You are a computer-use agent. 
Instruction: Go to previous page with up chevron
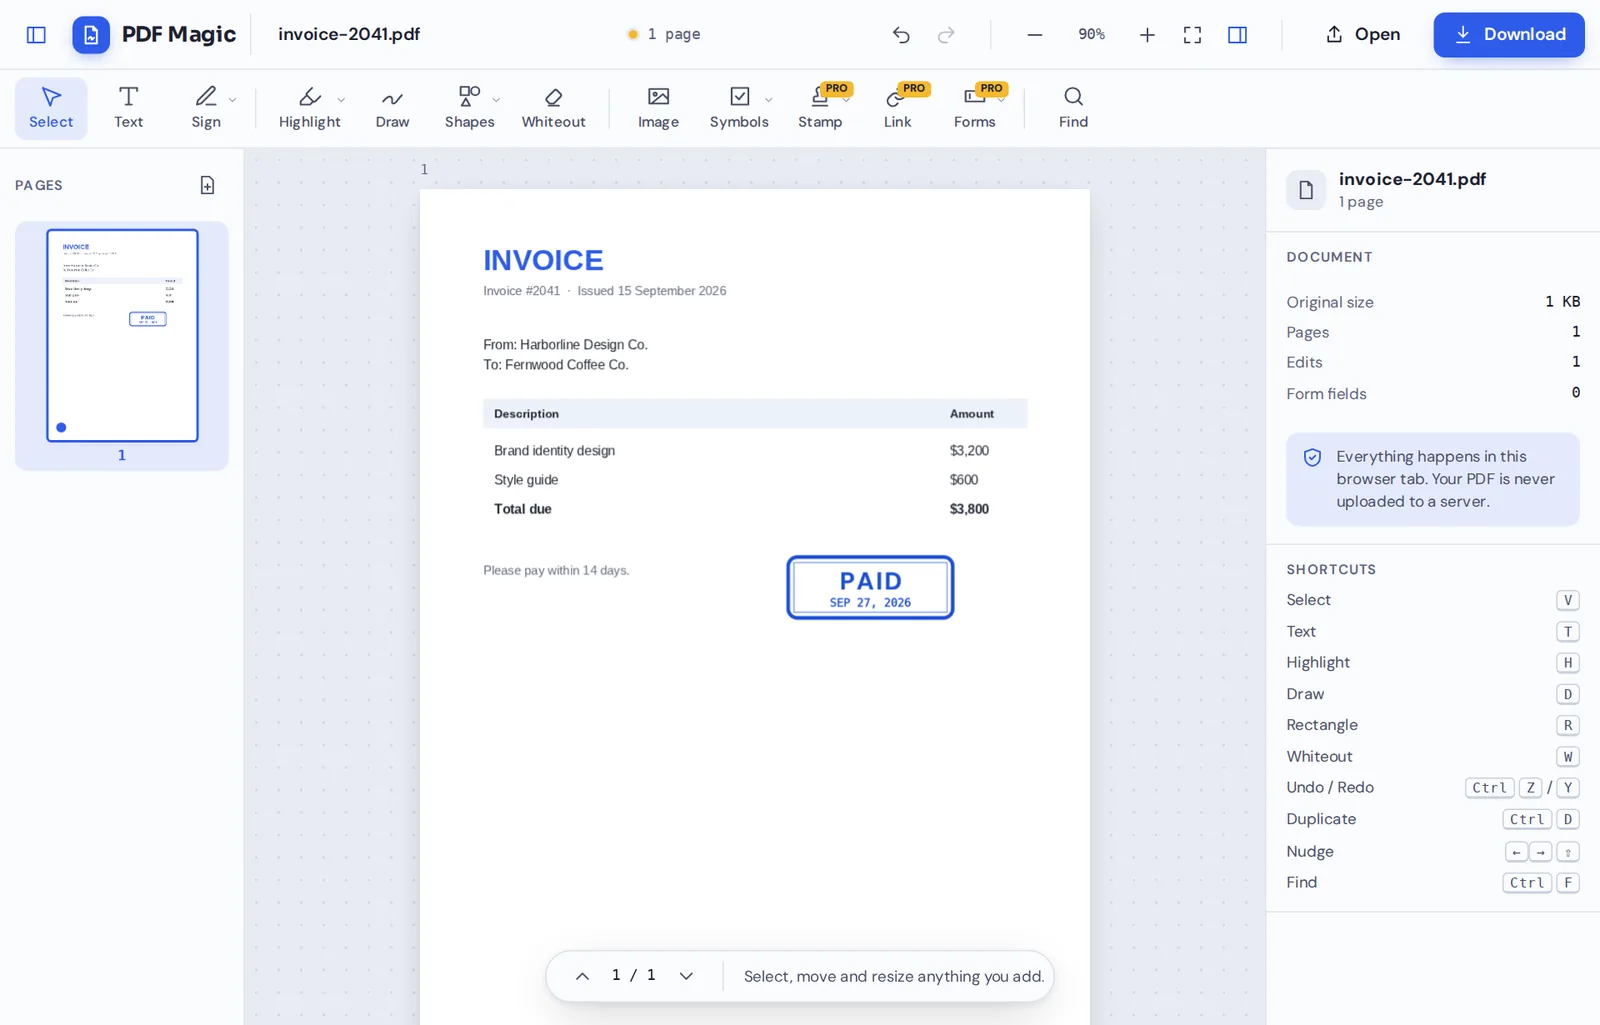tap(582, 976)
